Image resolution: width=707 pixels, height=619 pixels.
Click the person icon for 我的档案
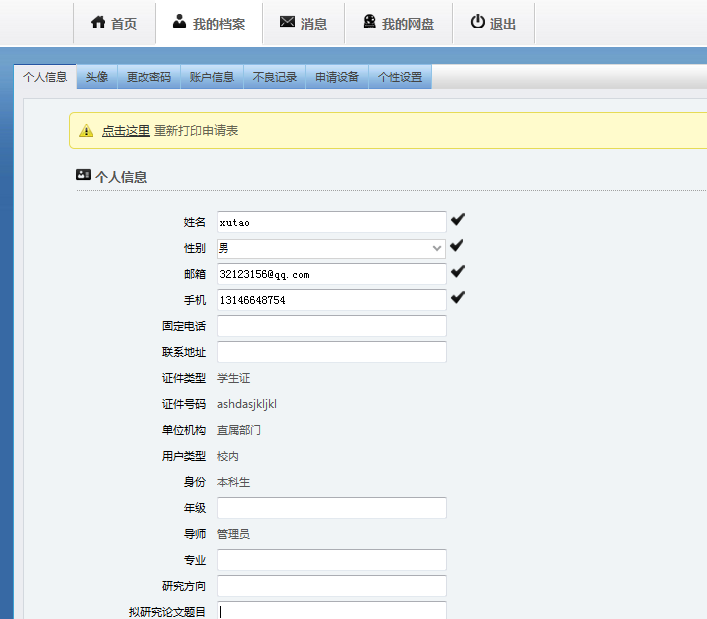coord(179,22)
